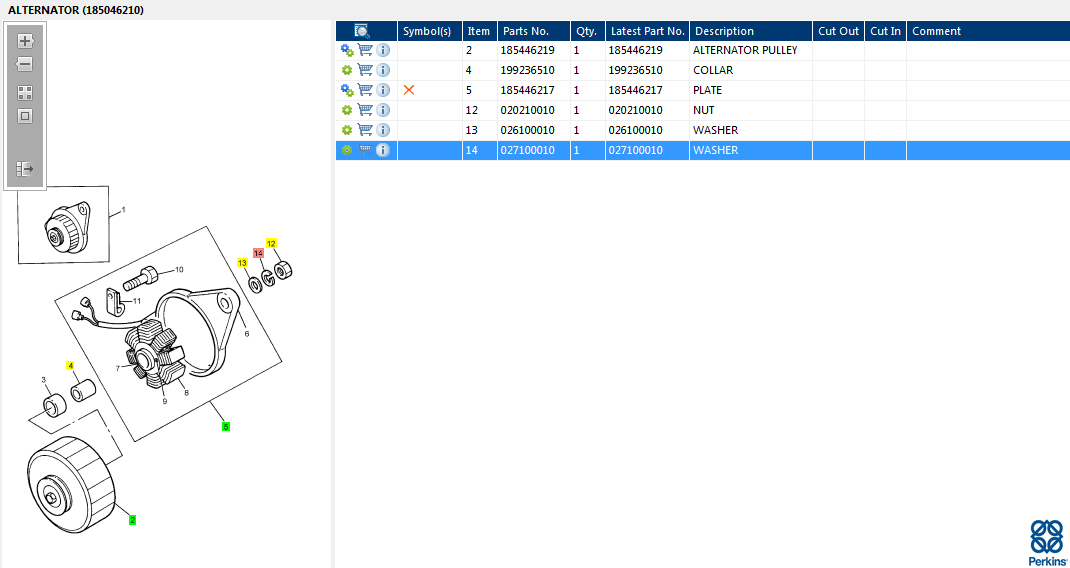The width and height of the screenshot is (1070, 568).
Task: Click gear icon for ALTERNATOR PULLEY row
Action: (347, 50)
